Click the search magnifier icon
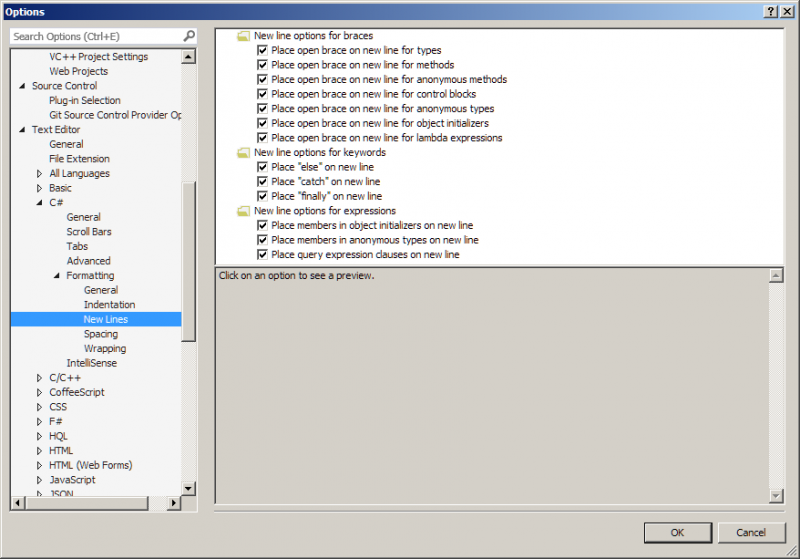This screenshot has width=800, height=559. 189,36
